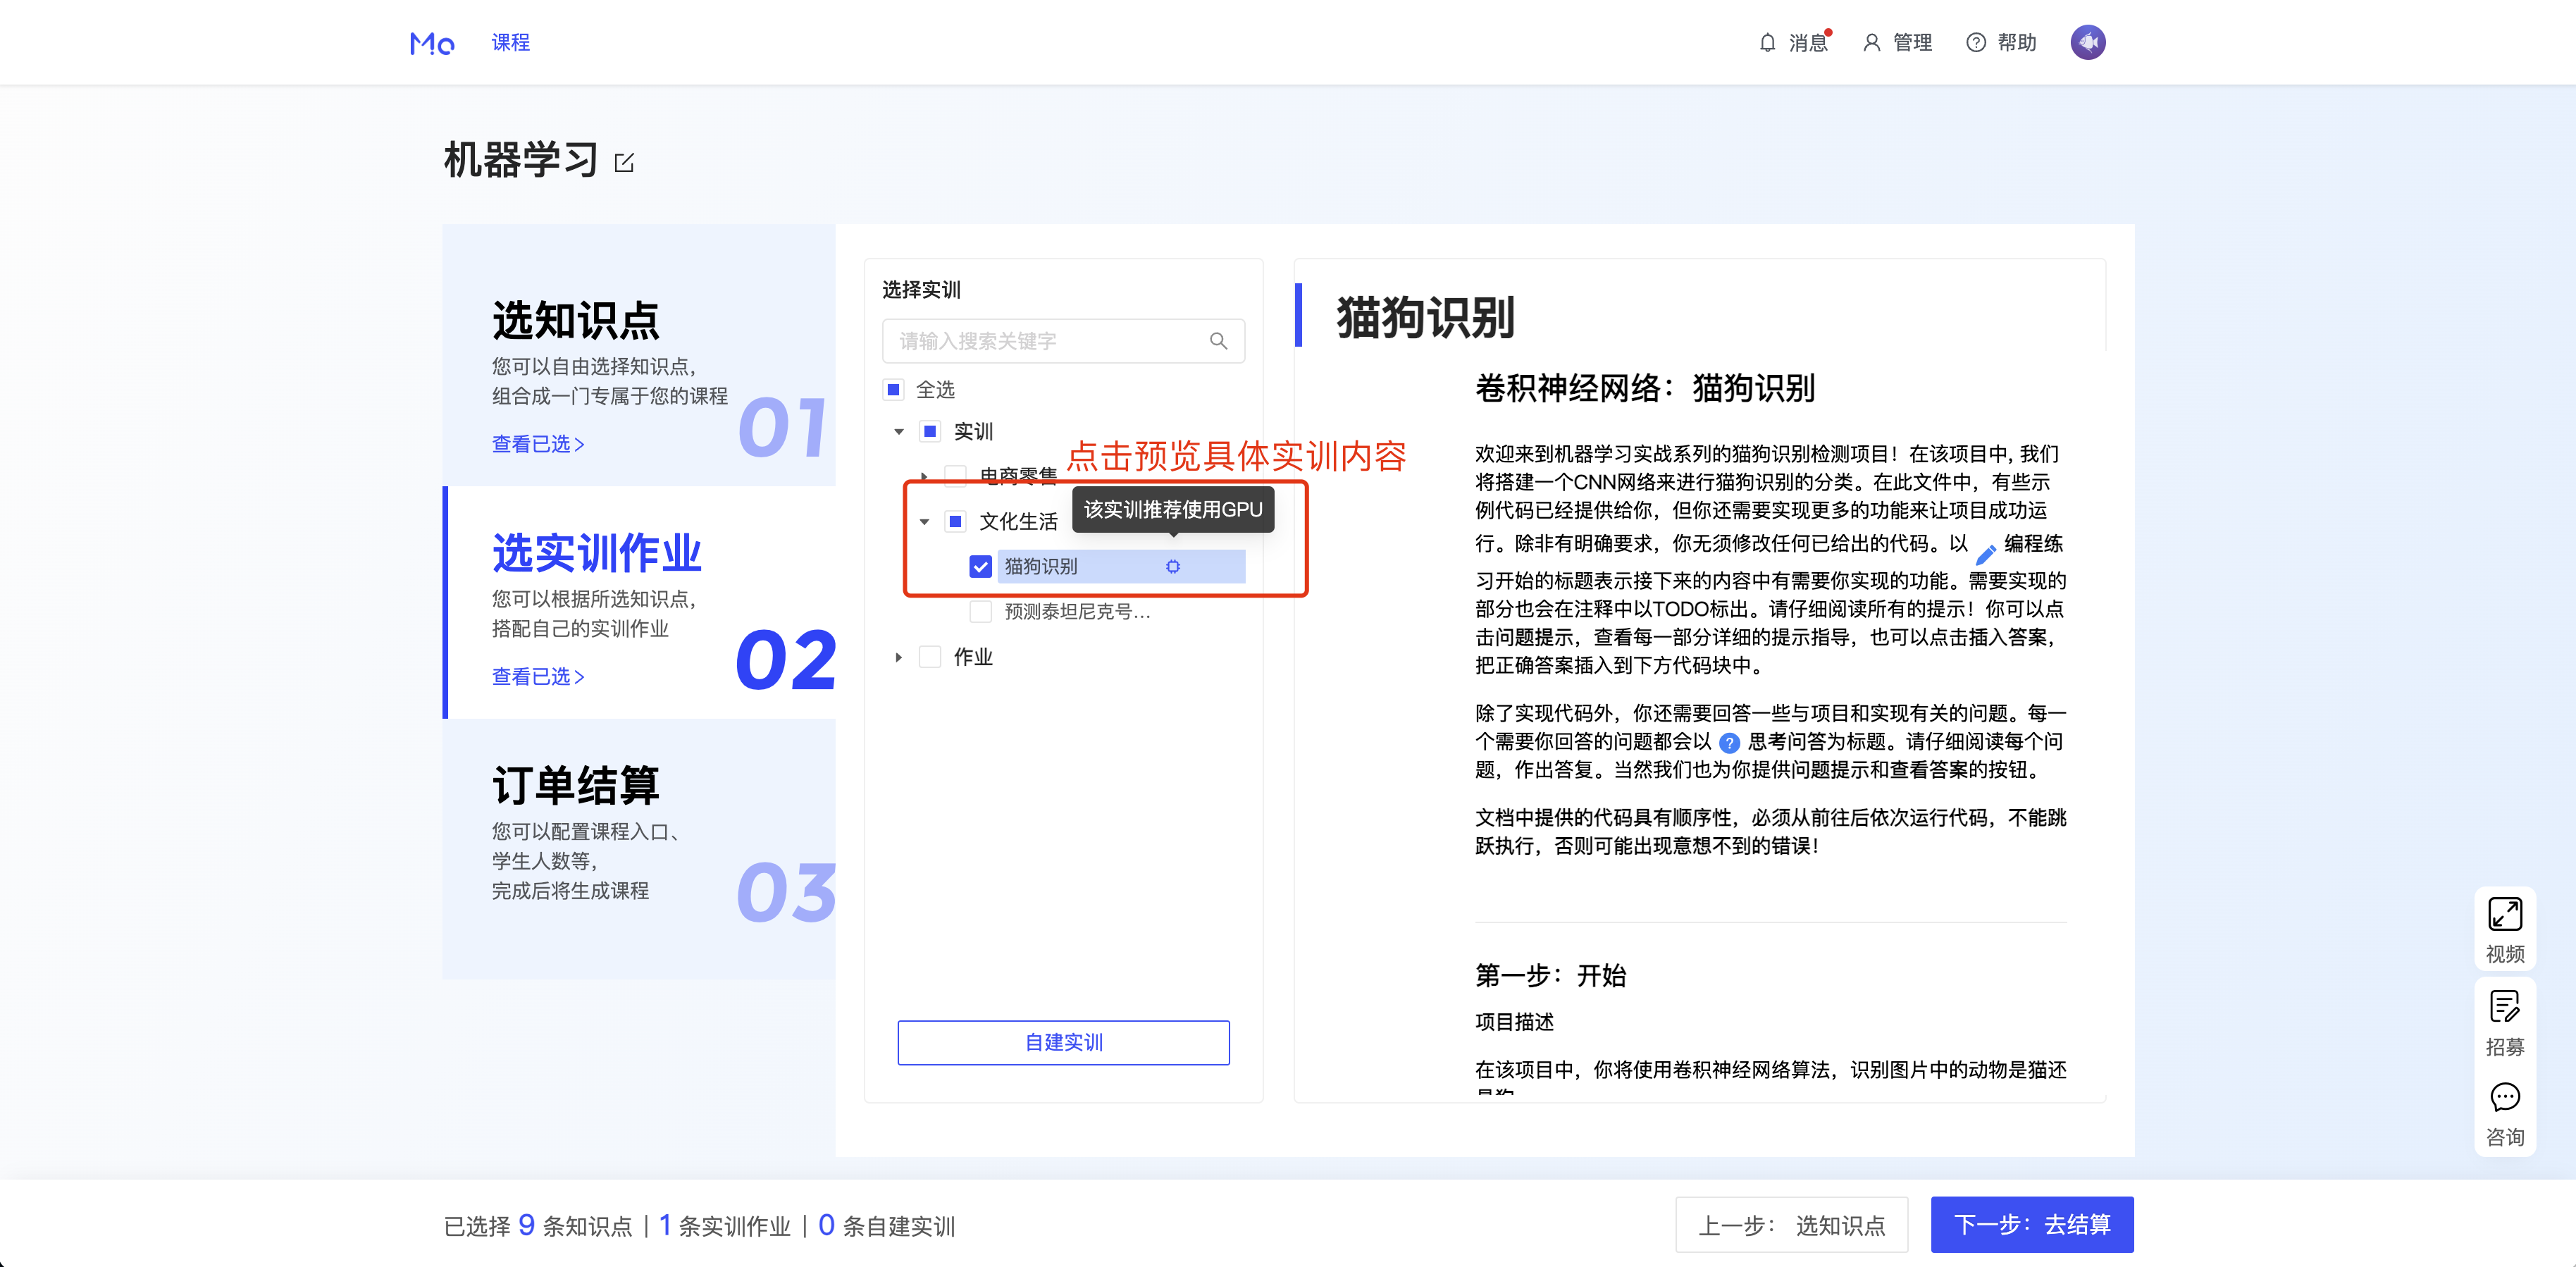Click the 帮助 question mark icon
Screen dimensions: 2576x1267
(1975, 43)
